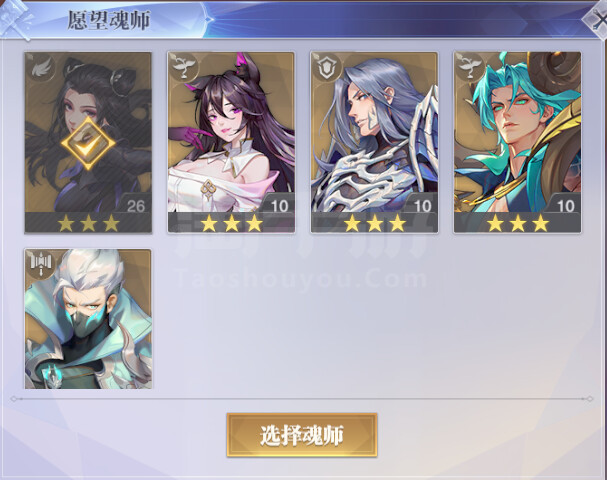Click the shield class icon on silver-haired card
The width and height of the screenshot is (607, 480).
[x=327, y=68]
